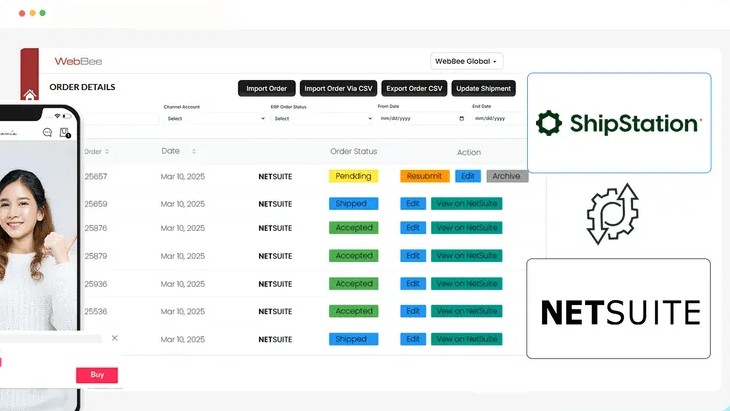Click Import Order Via CSV button

[338, 88]
